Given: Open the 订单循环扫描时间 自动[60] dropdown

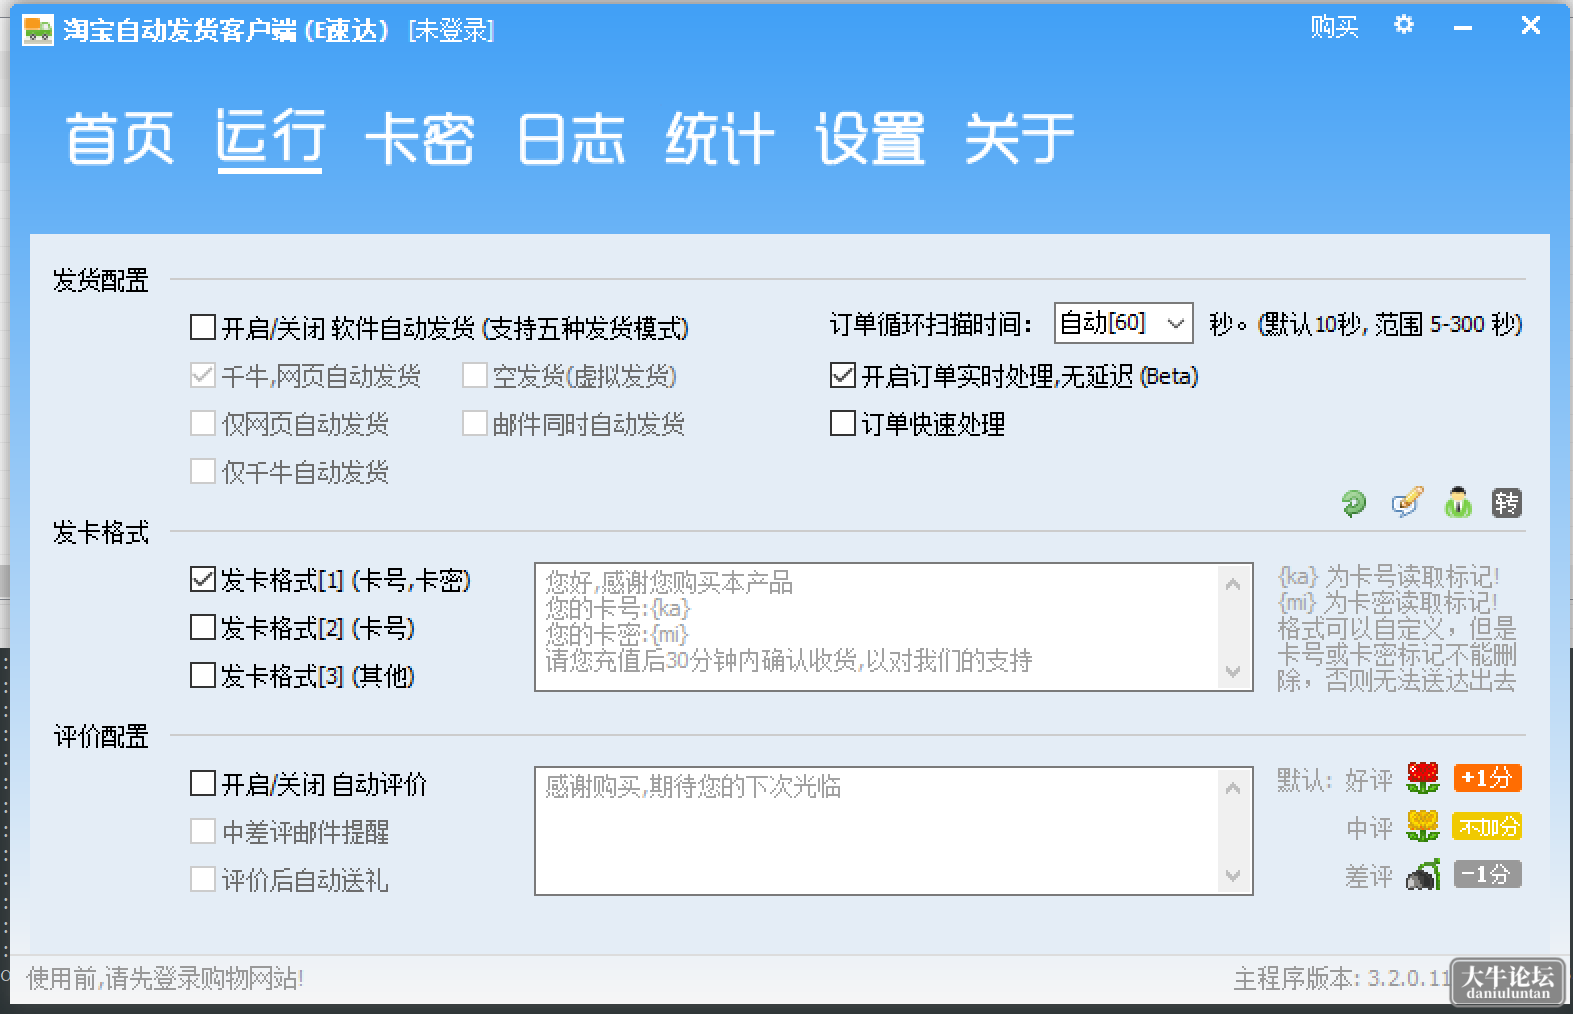Looking at the screenshot, I should [x=1123, y=323].
